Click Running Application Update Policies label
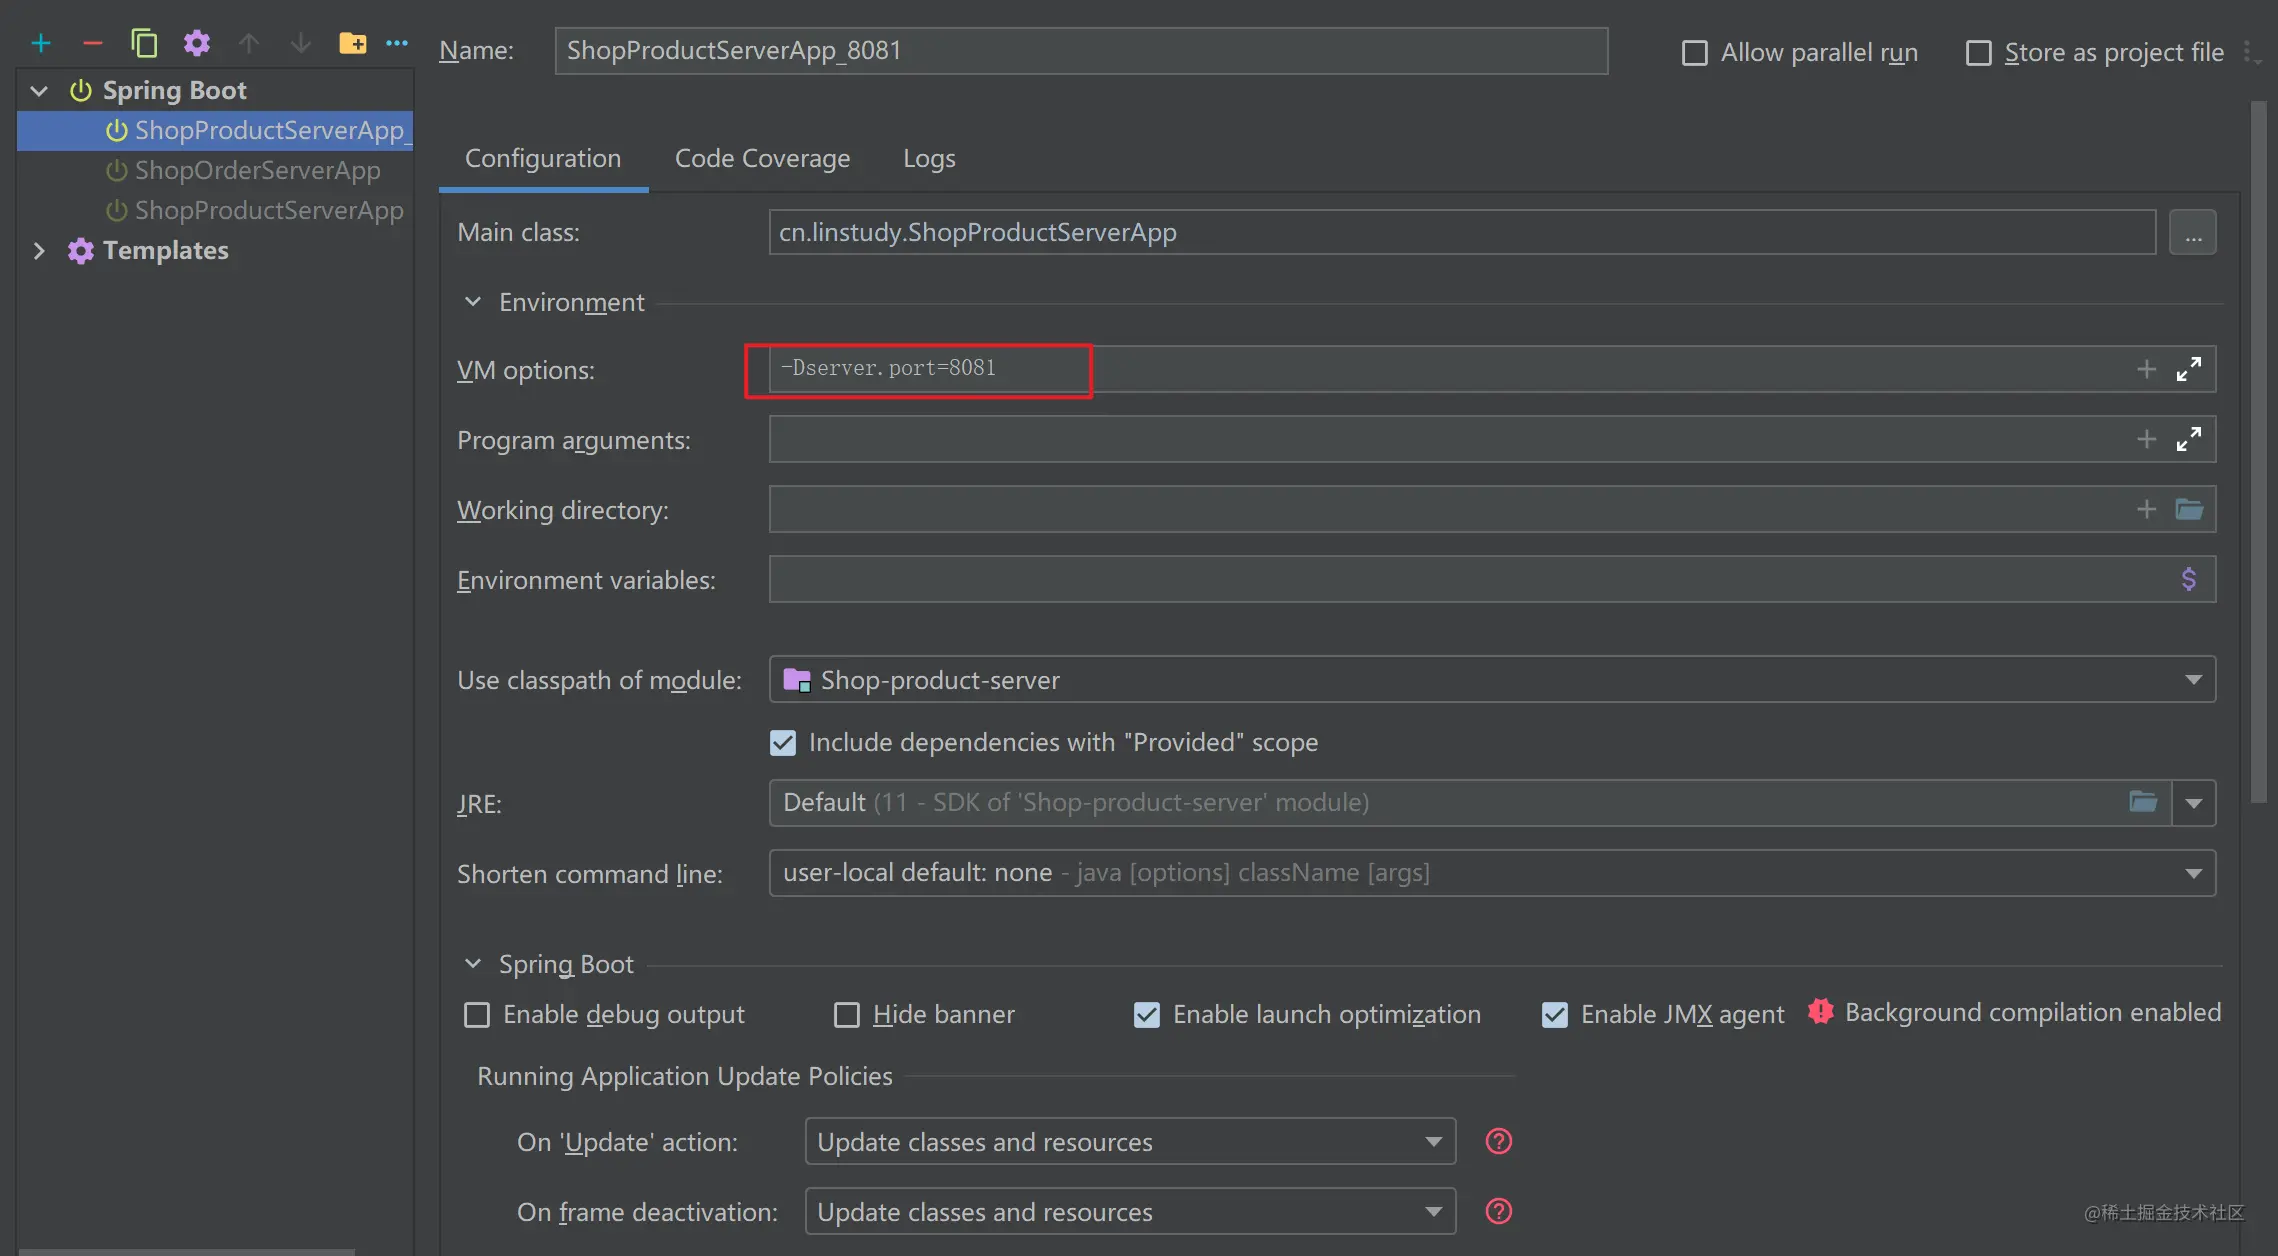The width and height of the screenshot is (2278, 1256). click(x=685, y=1076)
